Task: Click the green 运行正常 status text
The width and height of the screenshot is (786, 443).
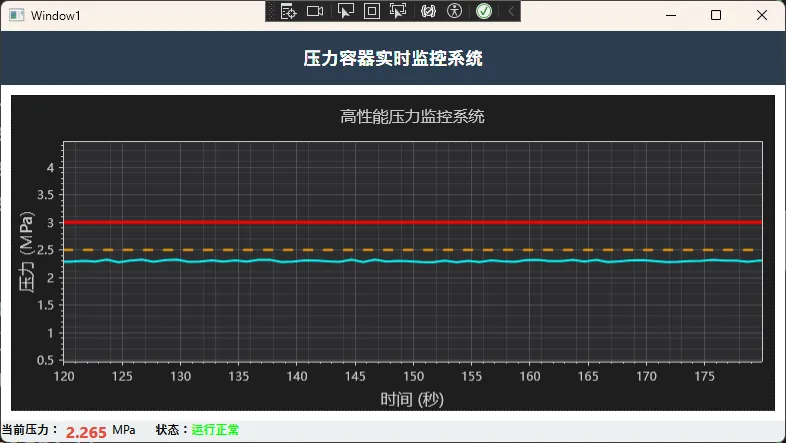Action: tap(215, 430)
